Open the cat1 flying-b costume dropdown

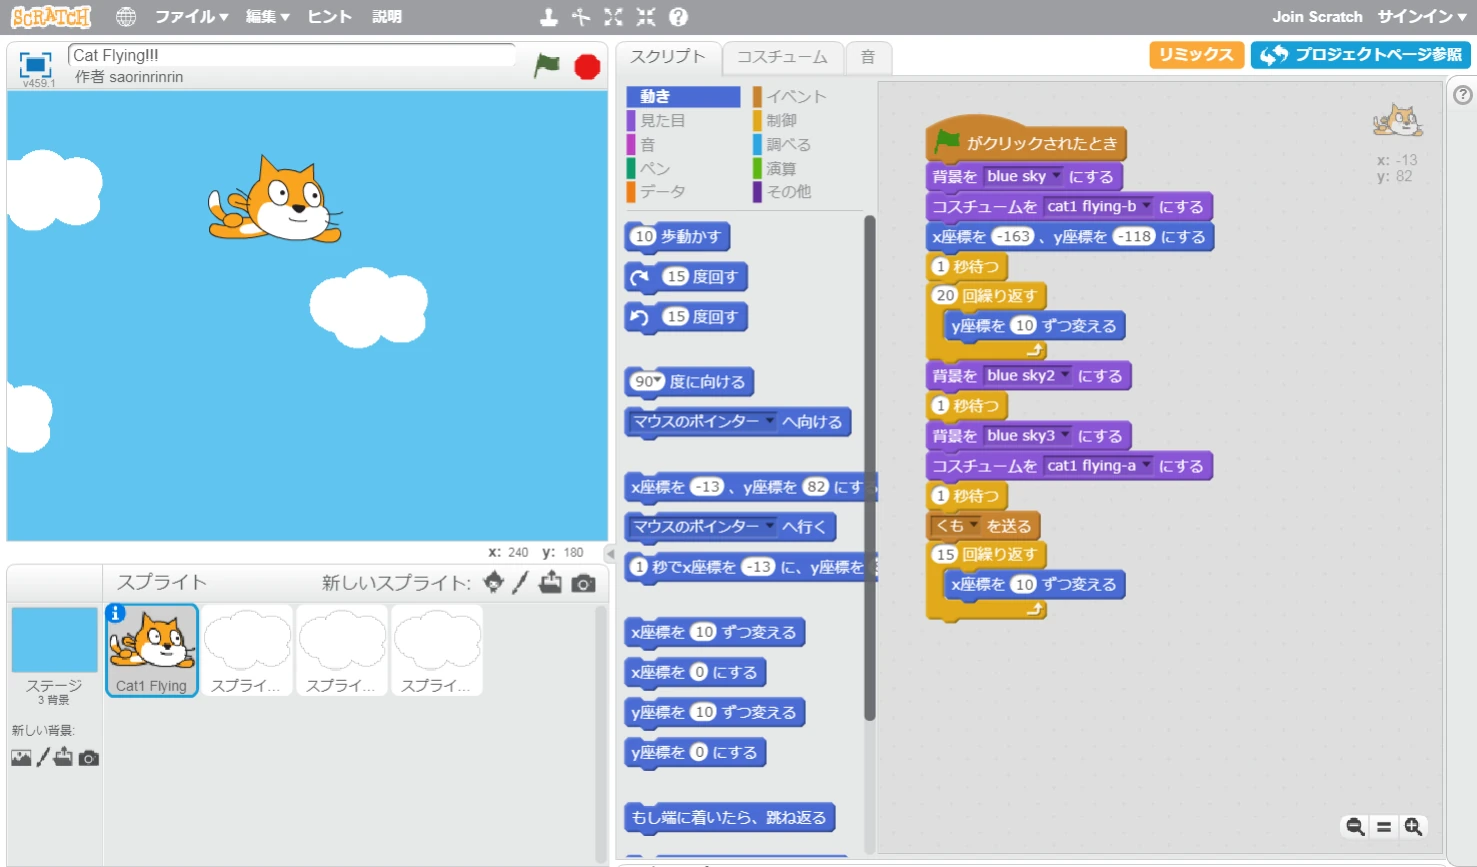[x=1146, y=206]
